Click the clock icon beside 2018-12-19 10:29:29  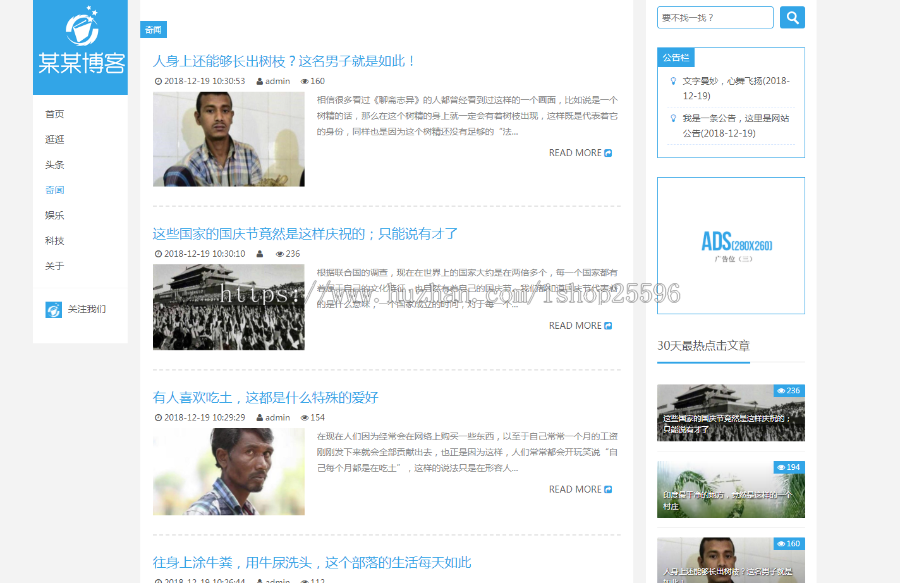click(x=158, y=418)
